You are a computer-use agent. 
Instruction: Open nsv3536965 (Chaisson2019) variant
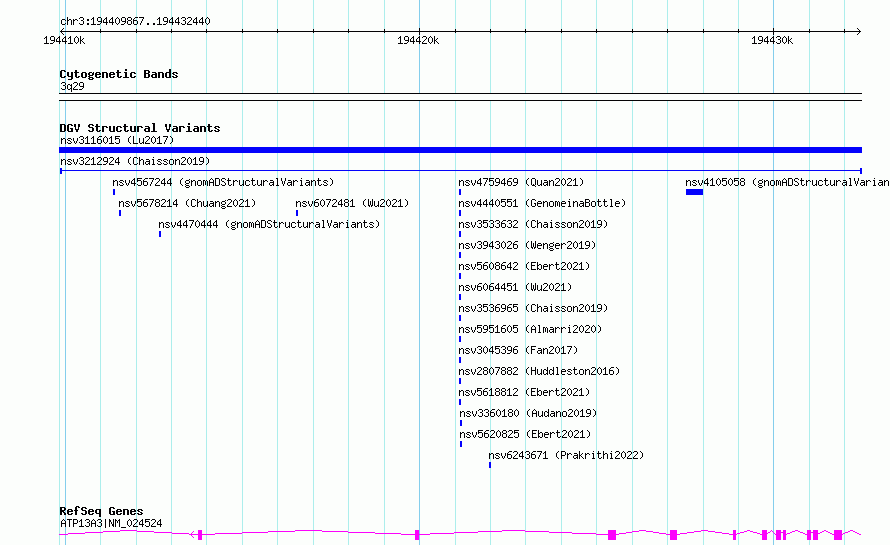(x=533, y=308)
